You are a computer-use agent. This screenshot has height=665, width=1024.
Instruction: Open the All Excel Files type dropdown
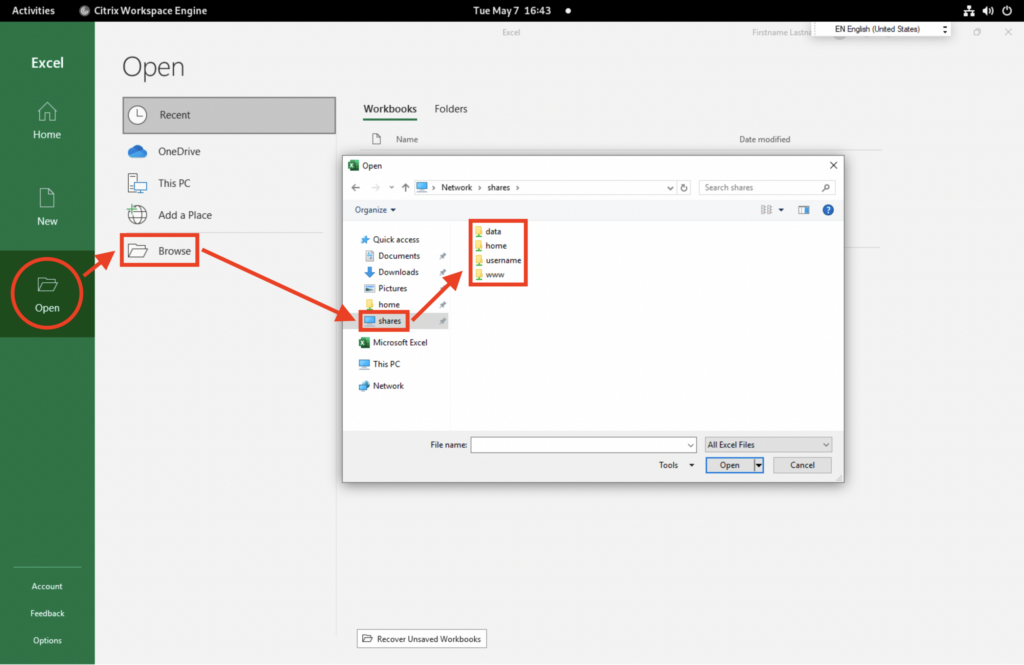768,445
